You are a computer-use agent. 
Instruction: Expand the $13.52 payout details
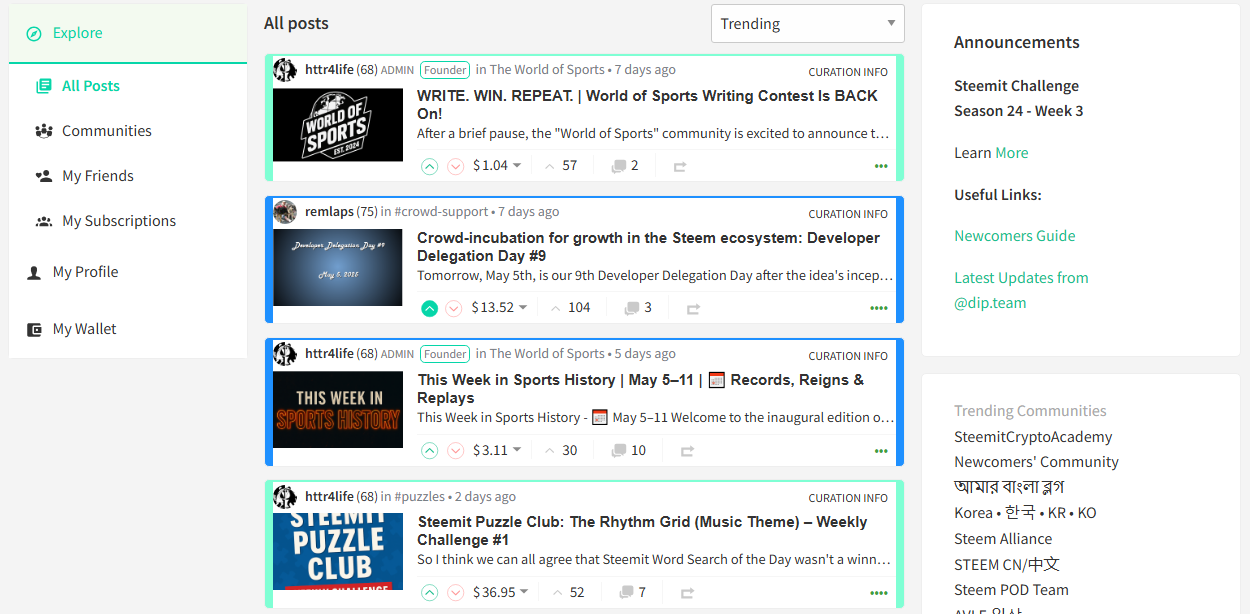500,307
